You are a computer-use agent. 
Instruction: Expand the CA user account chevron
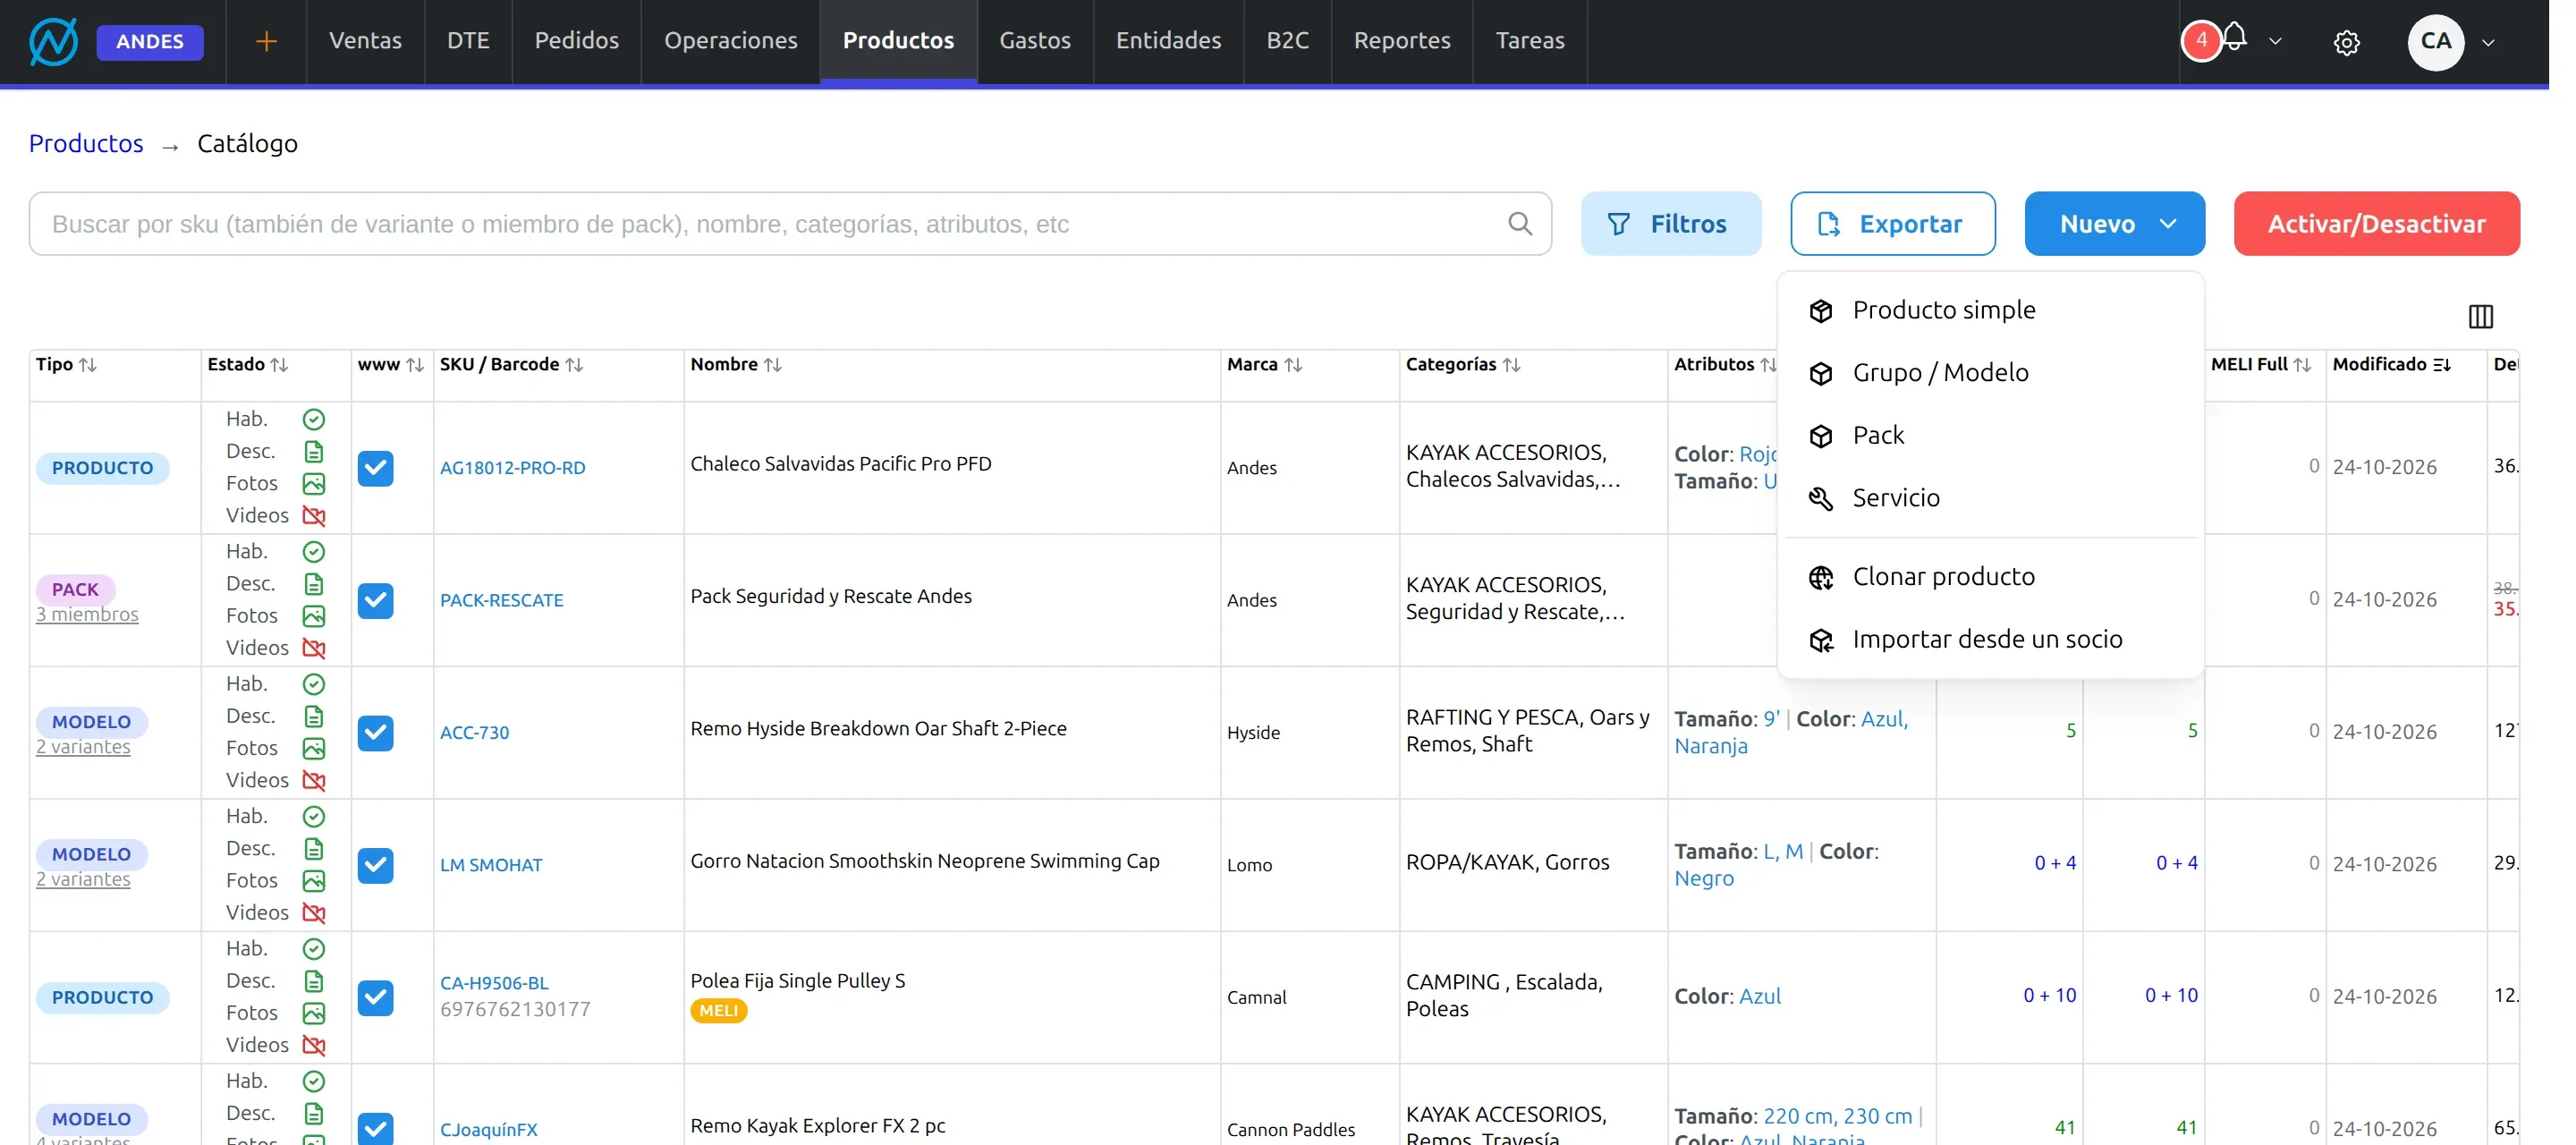(2488, 42)
